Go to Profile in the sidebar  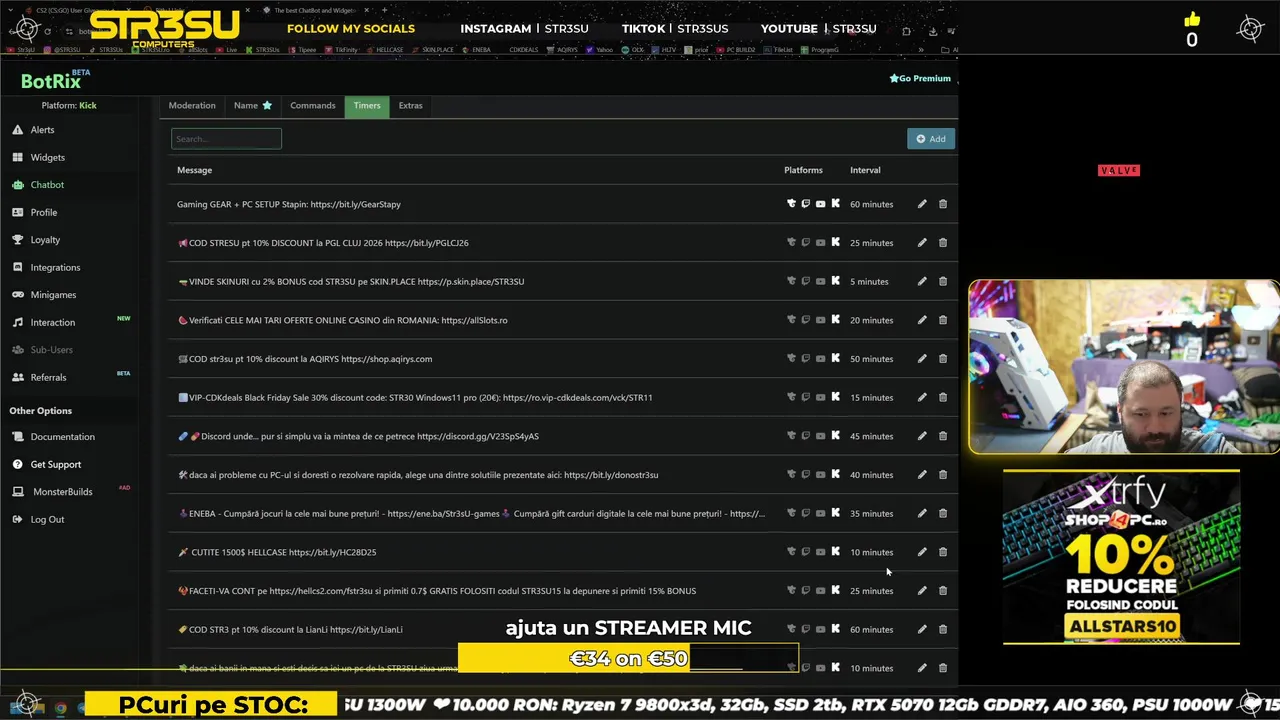click(x=43, y=212)
